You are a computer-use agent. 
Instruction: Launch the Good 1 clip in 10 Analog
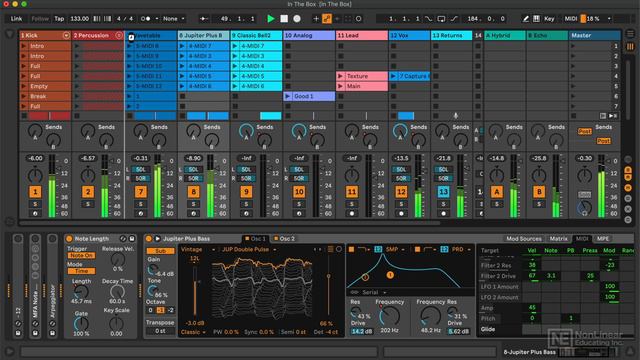[288, 96]
